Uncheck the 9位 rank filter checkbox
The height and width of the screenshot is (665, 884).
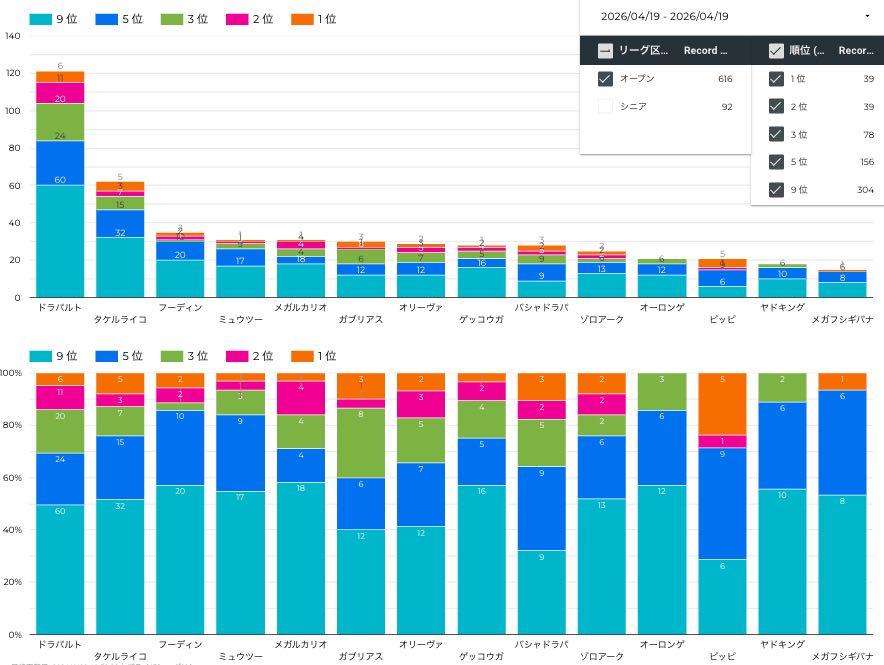pos(775,190)
